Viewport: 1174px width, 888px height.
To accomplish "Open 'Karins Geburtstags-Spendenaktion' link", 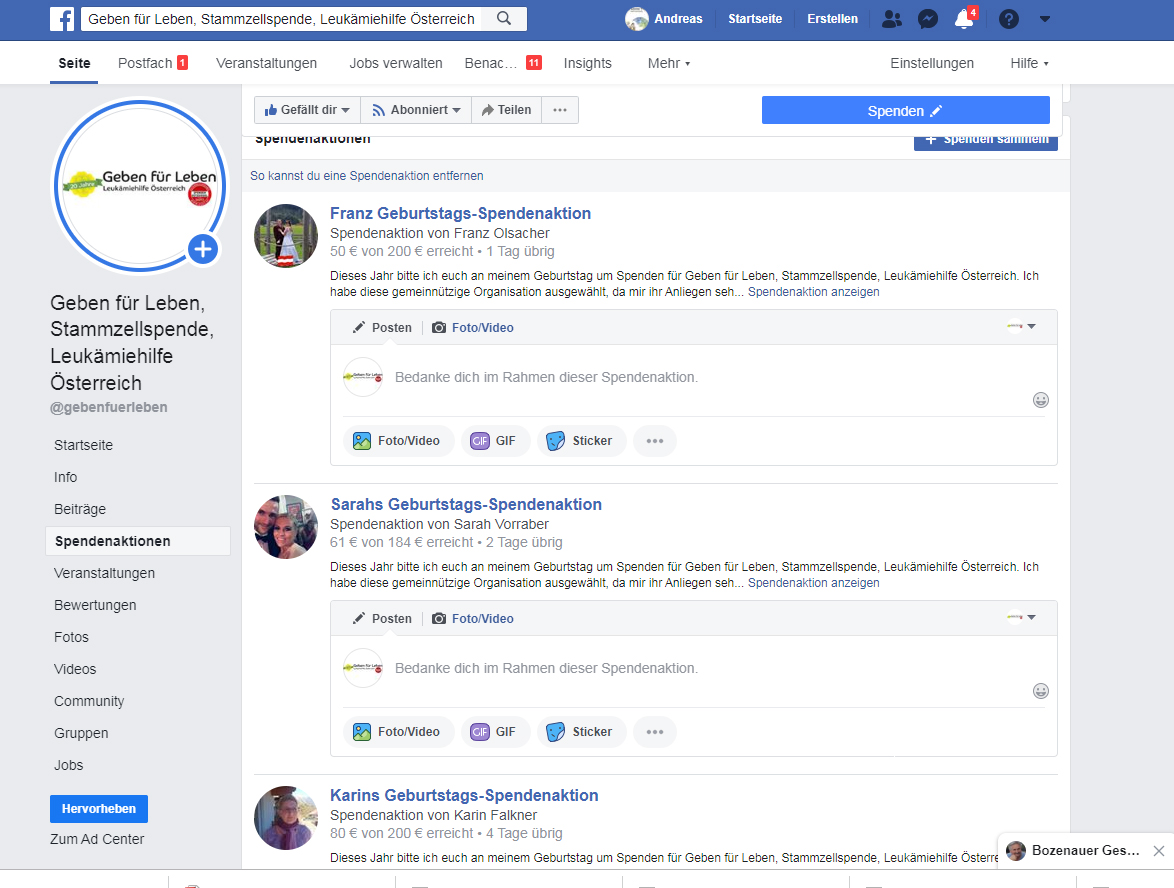I will pyautogui.click(x=464, y=795).
